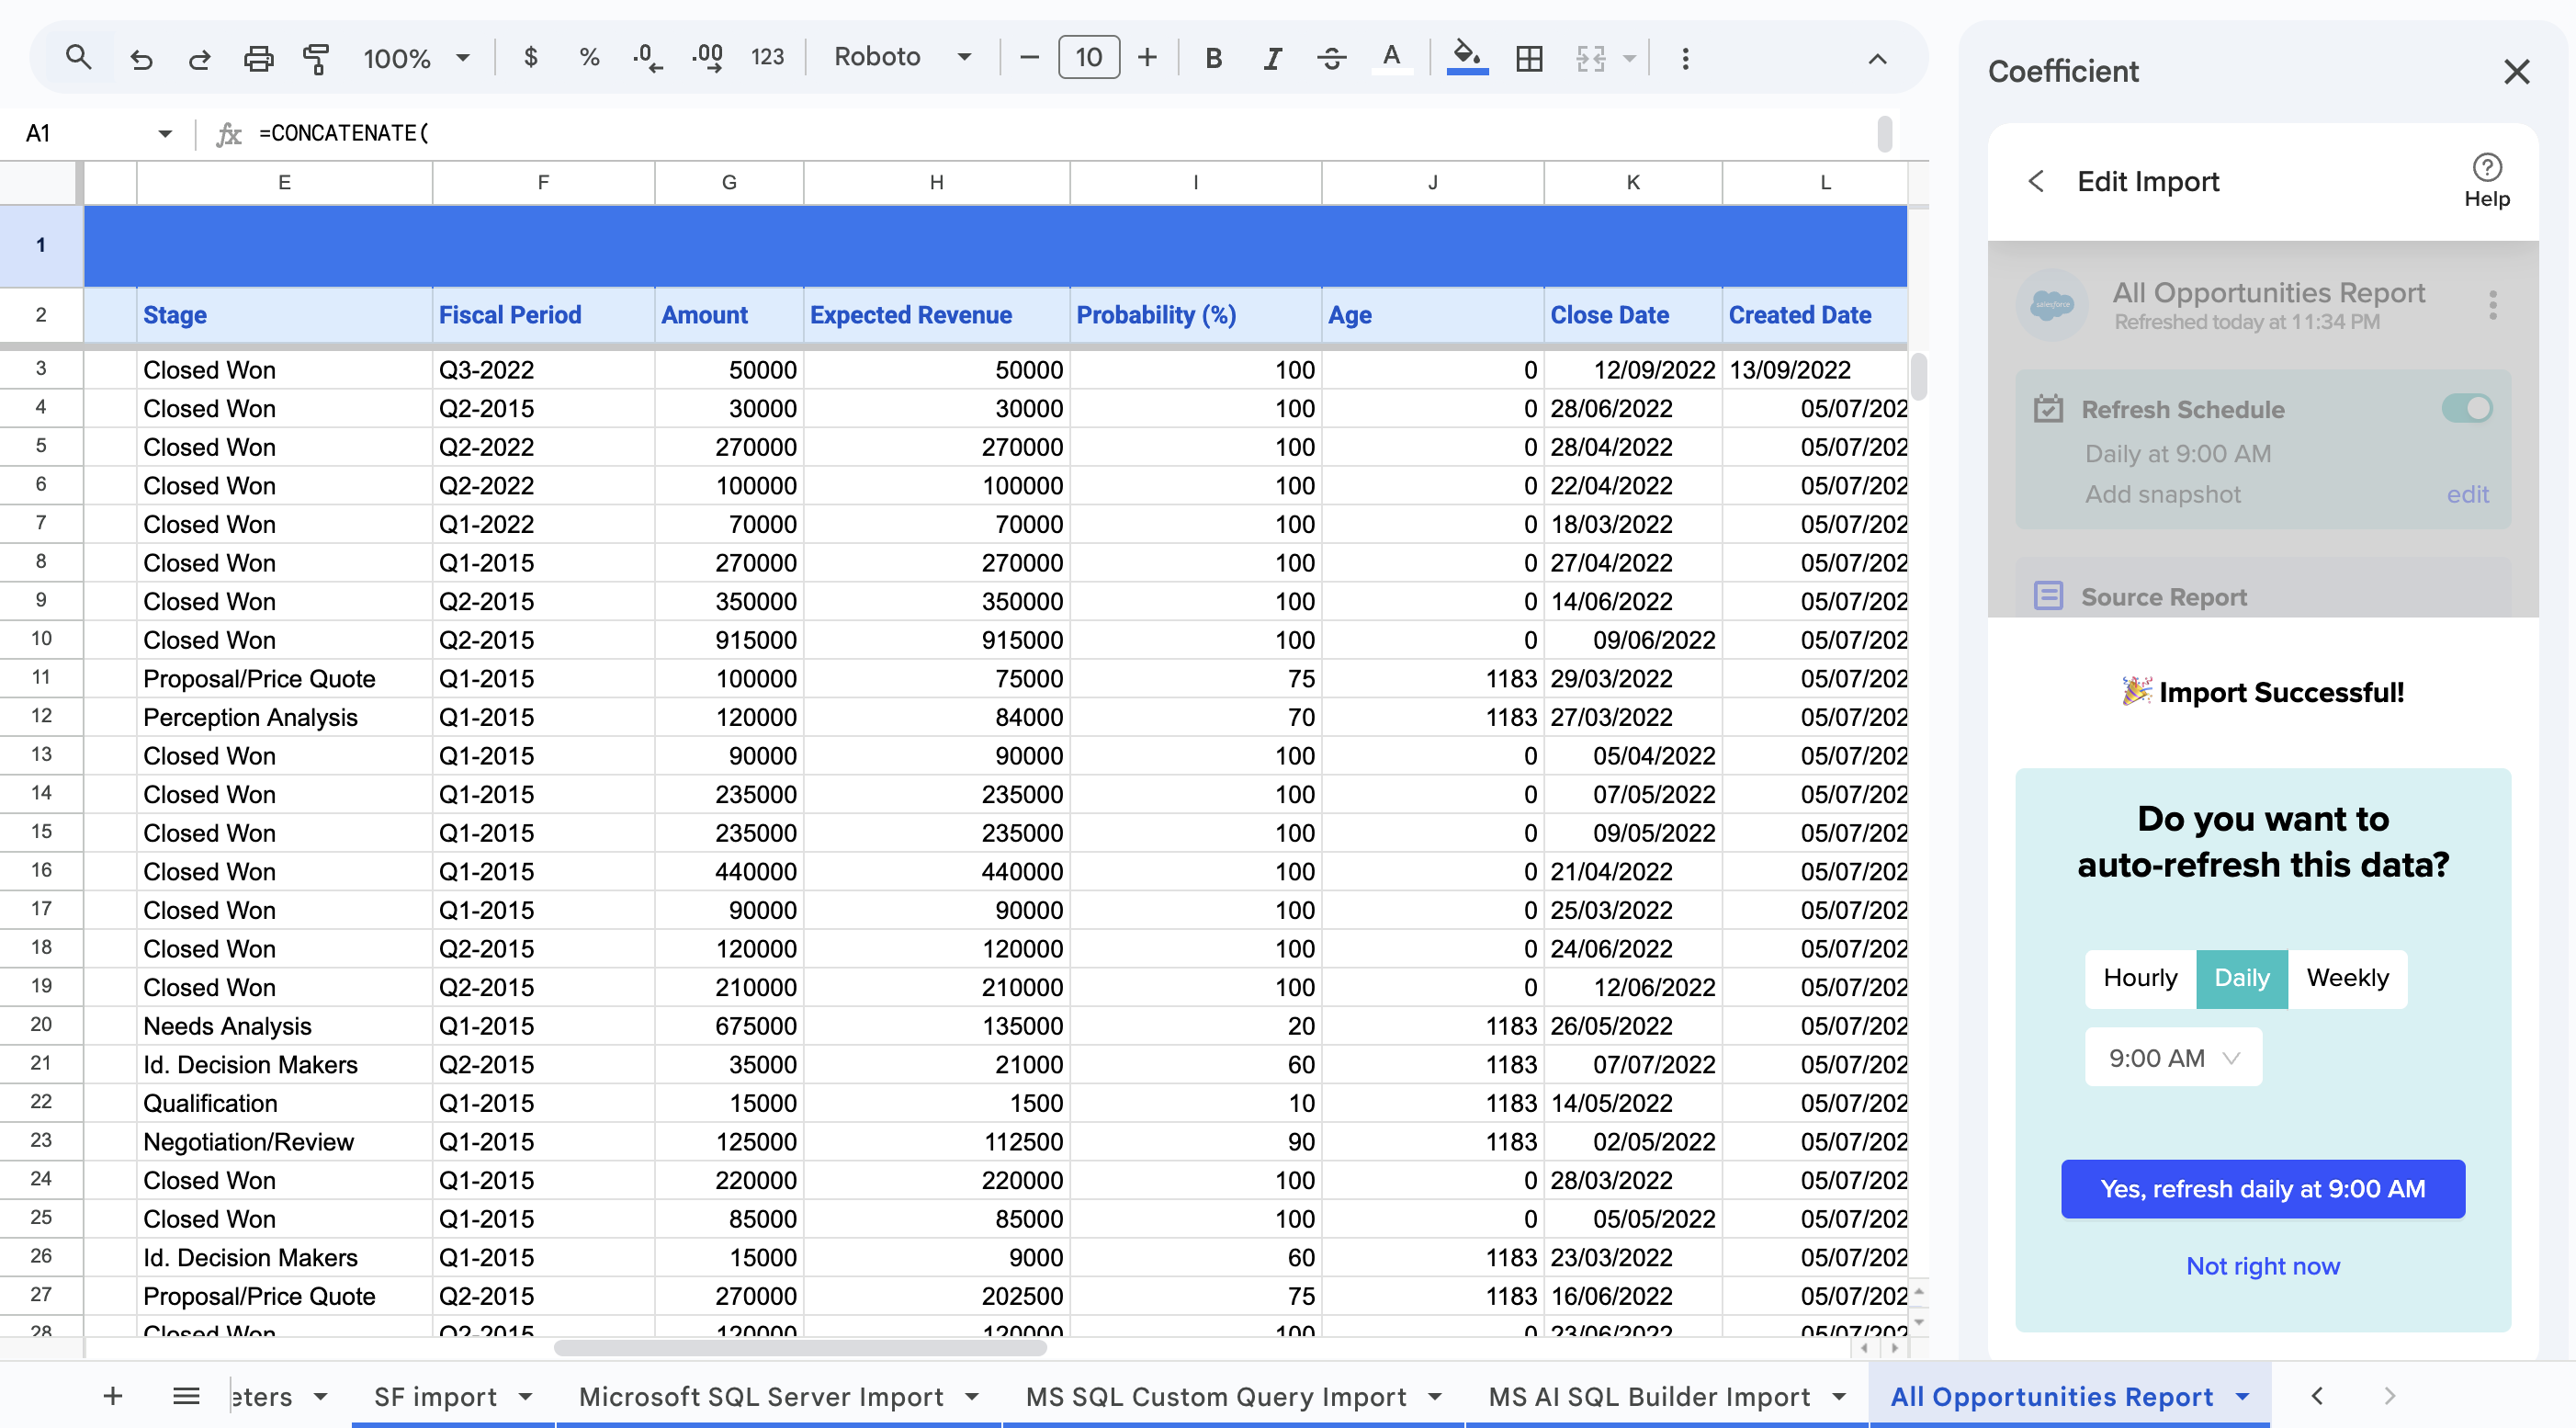Undo the last action
The height and width of the screenshot is (1428, 2576).
tap(141, 57)
